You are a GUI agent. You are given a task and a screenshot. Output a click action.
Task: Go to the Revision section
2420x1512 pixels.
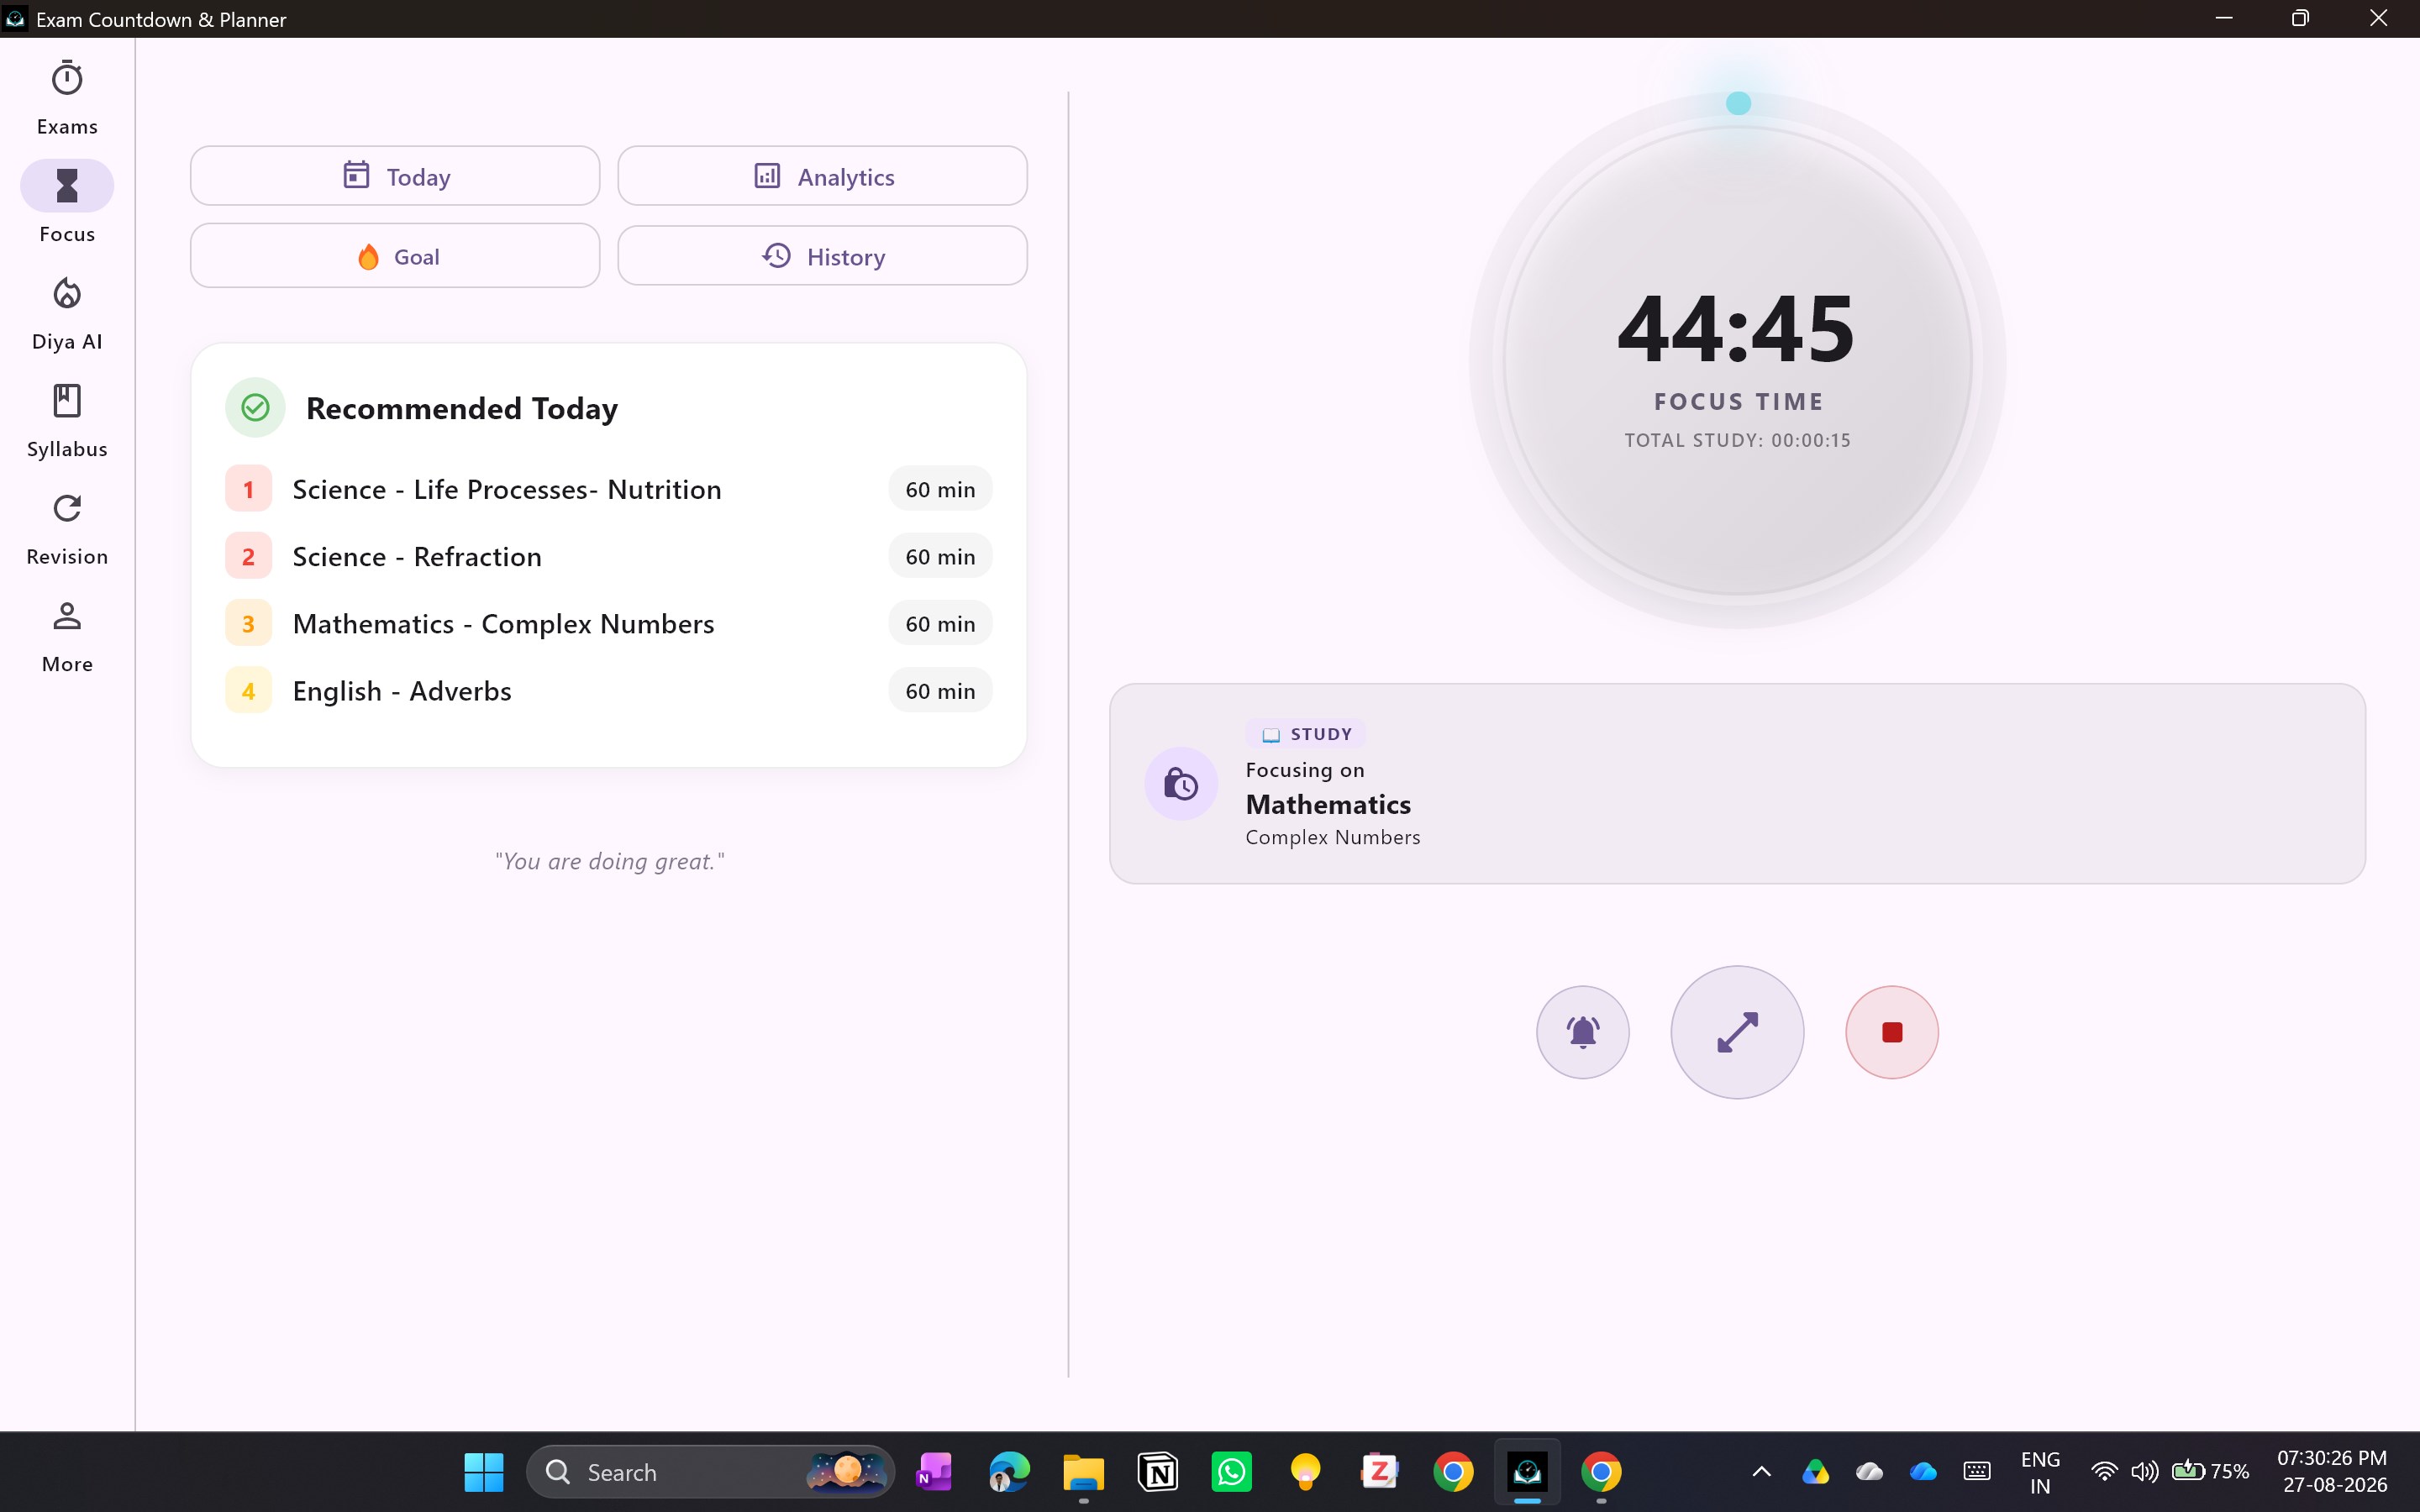point(67,528)
